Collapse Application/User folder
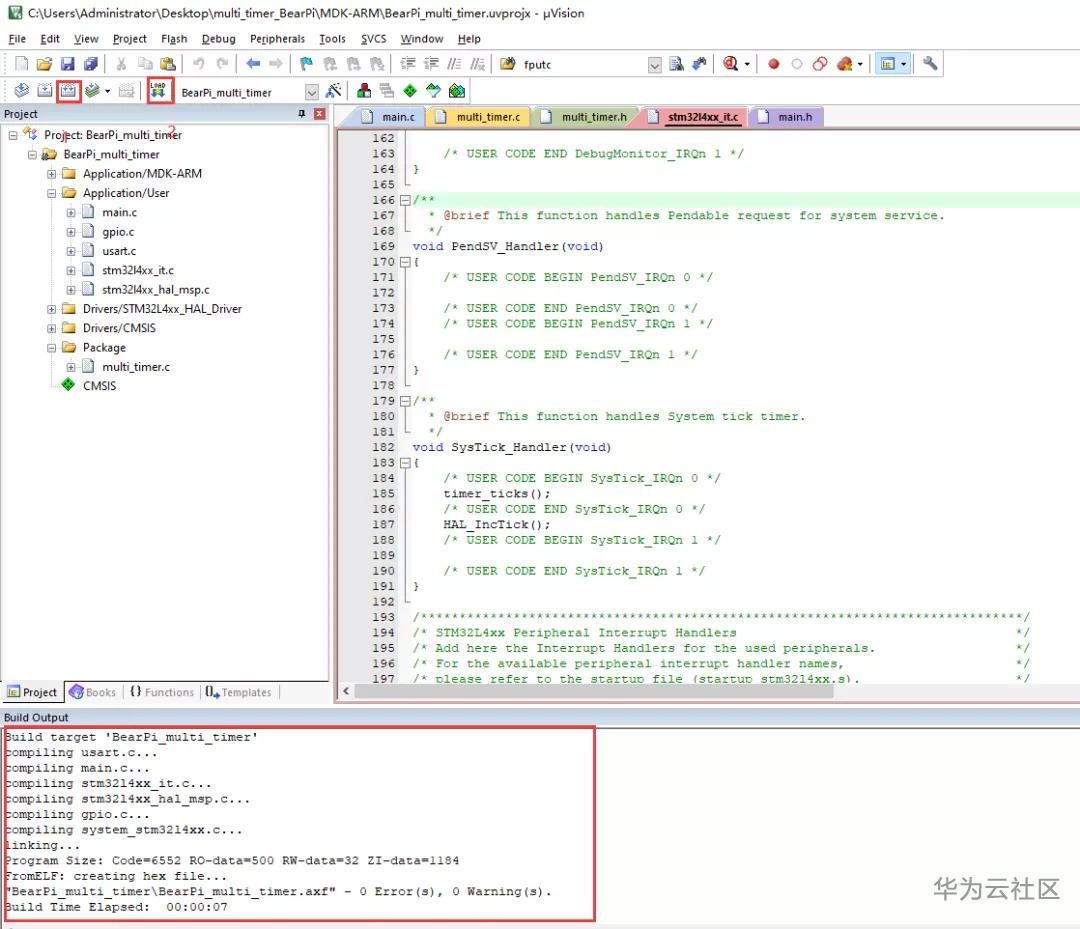The image size is (1080, 929). [52, 194]
